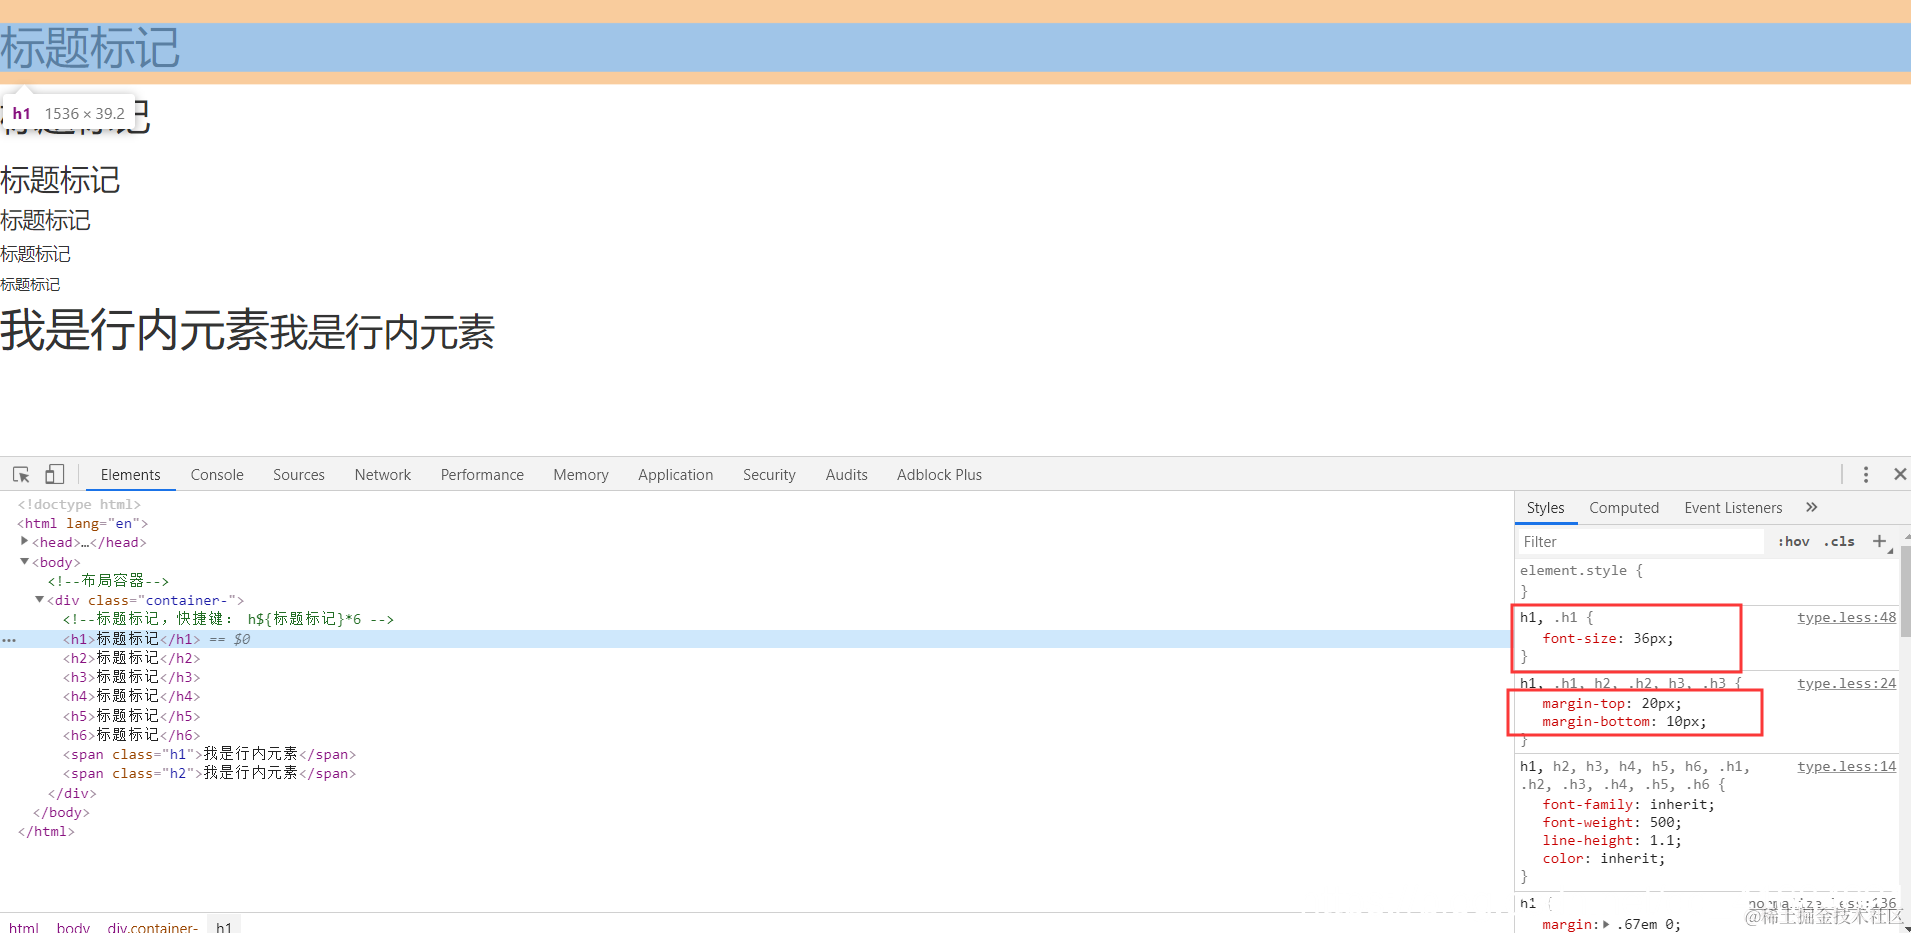Open the Event Listeners tab
This screenshot has width=1911, height=933.
click(1733, 508)
